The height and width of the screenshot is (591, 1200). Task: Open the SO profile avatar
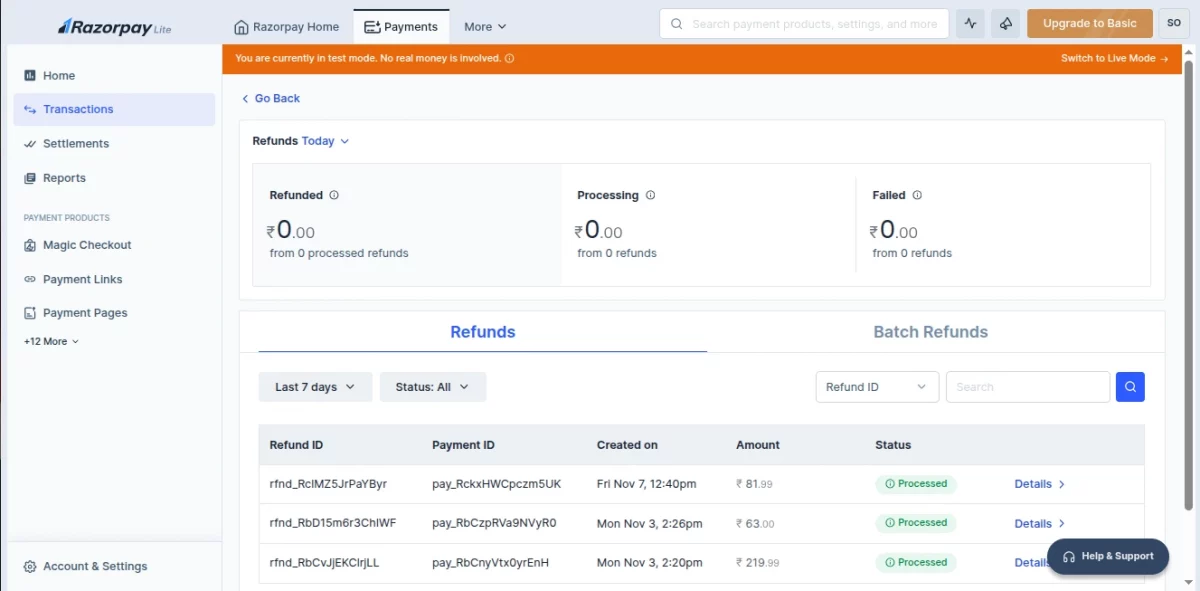1173,22
